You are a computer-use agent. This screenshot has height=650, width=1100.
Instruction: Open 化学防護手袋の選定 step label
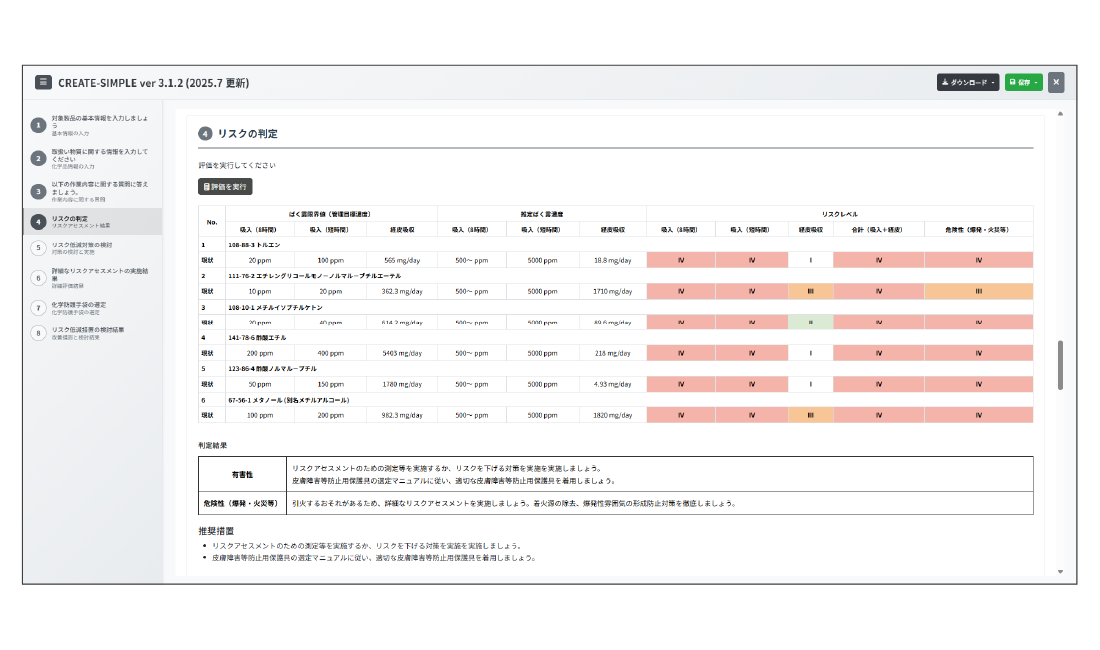[x=79, y=305]
